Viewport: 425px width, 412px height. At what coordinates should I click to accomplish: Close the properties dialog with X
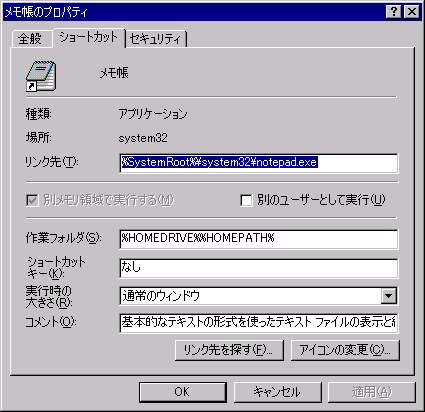point(412,12)
